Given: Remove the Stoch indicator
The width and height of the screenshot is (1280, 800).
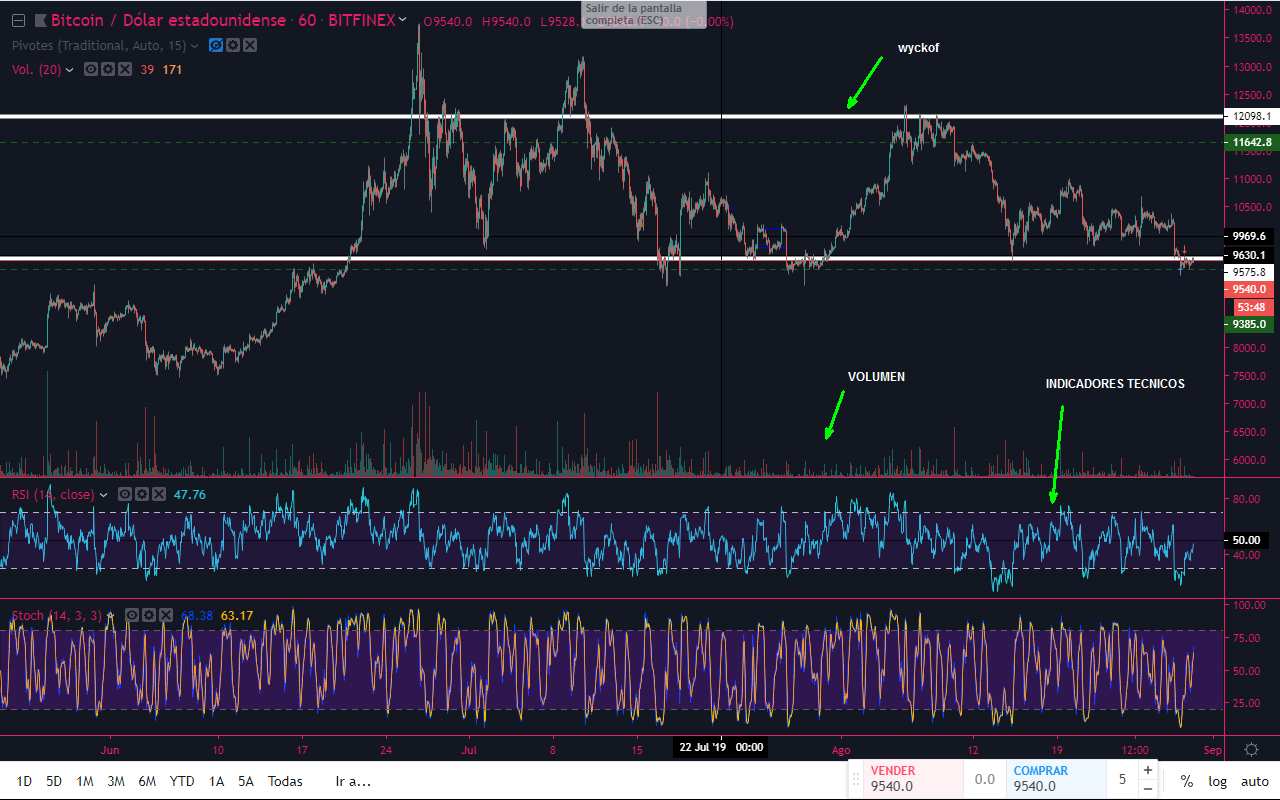Looking at the screenshot, I should pyautogui.click(x=165, y=615).
